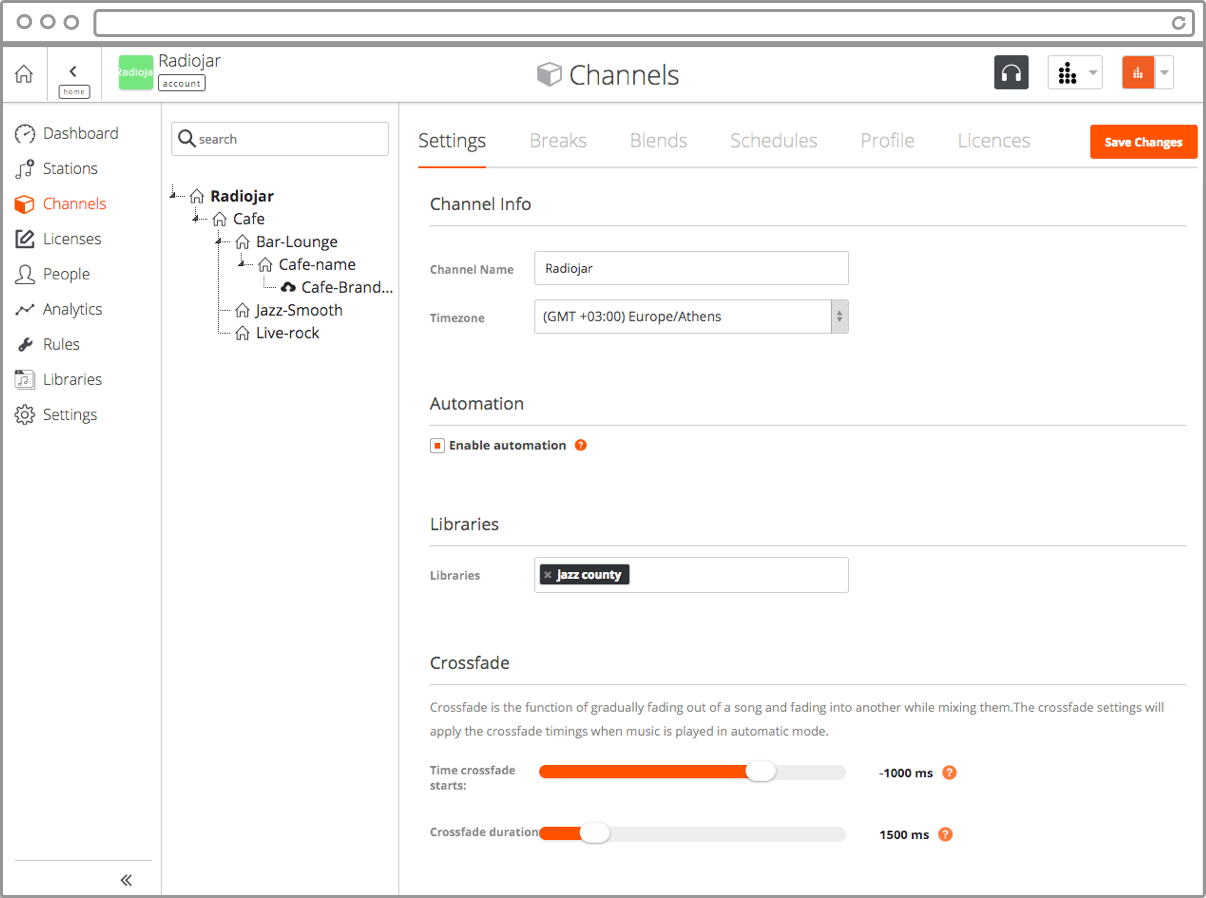Open People in the sidebar

pyautogui.click(x=66, y=273)
